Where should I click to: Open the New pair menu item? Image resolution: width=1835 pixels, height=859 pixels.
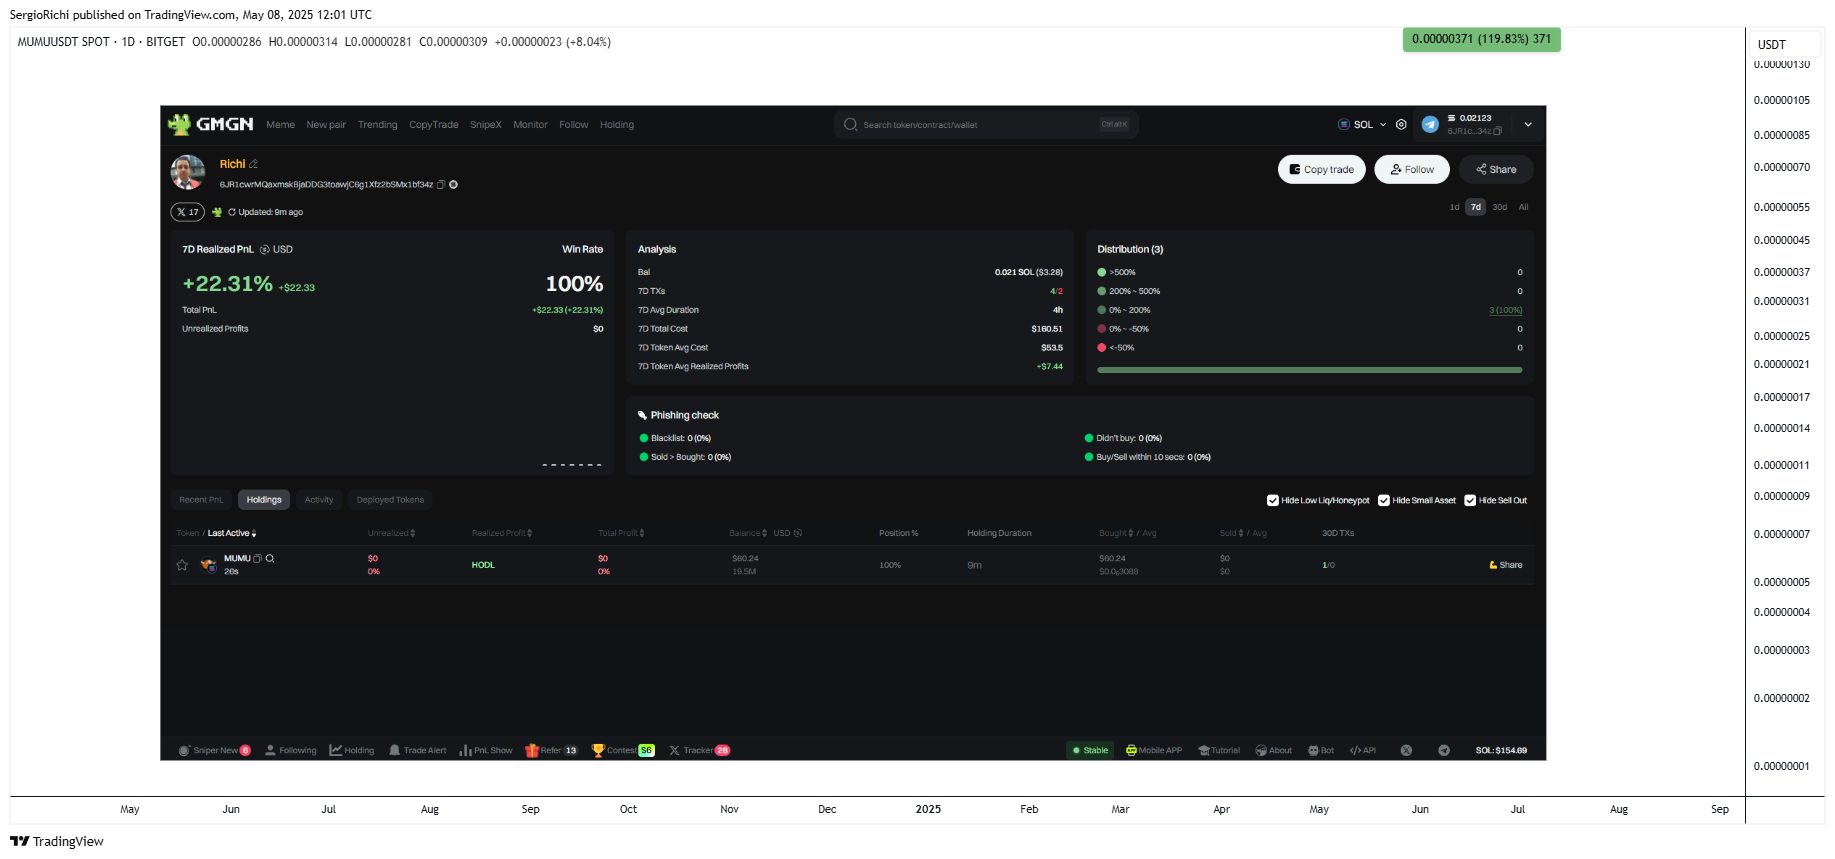[x=326, y=125]
